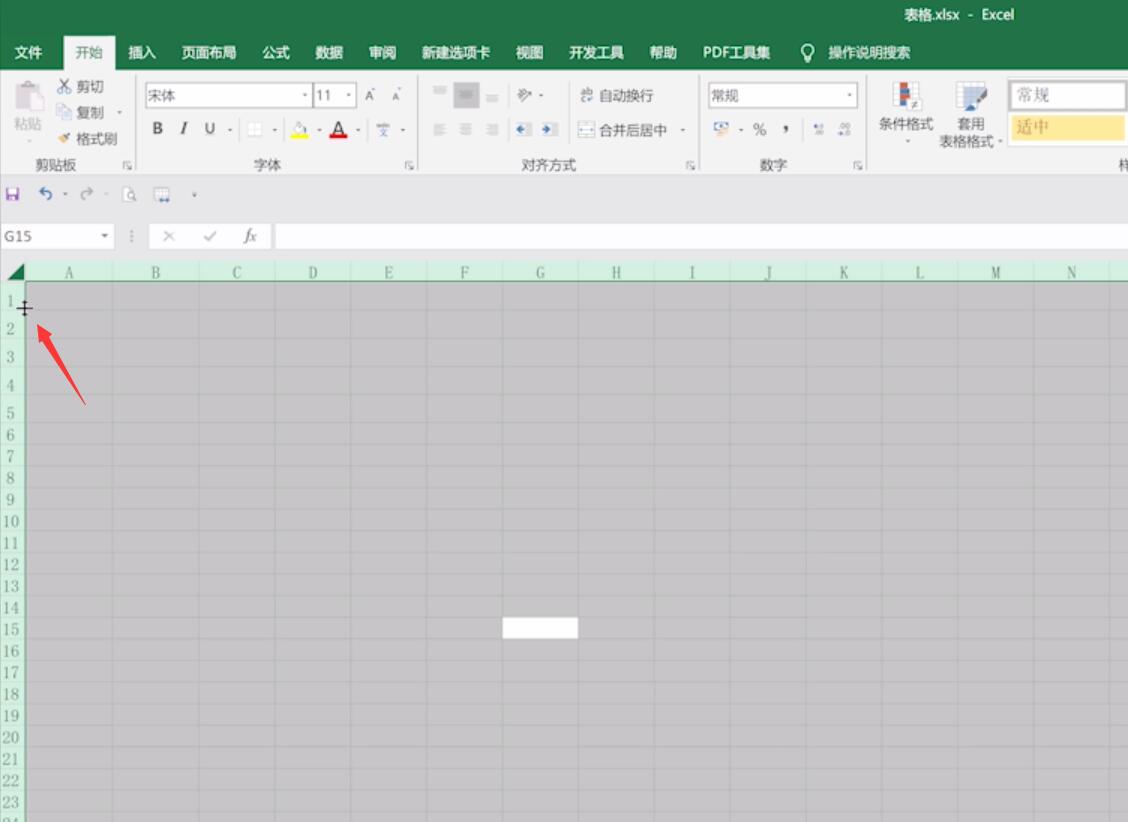
Task: Select column G header
Action: pos(540,273)
